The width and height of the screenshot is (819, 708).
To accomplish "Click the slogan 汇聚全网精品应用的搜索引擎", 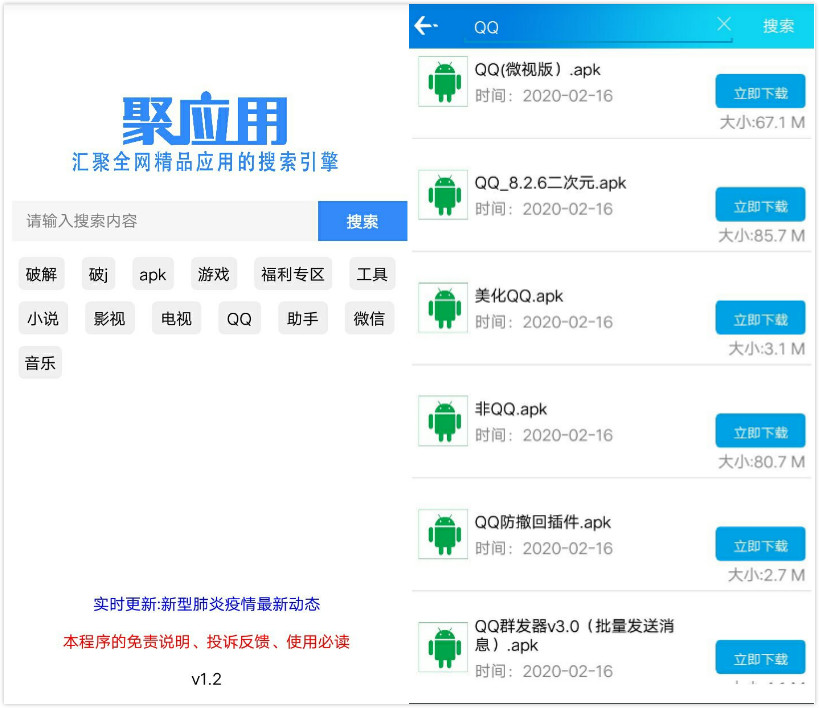I will click(205, 162).
